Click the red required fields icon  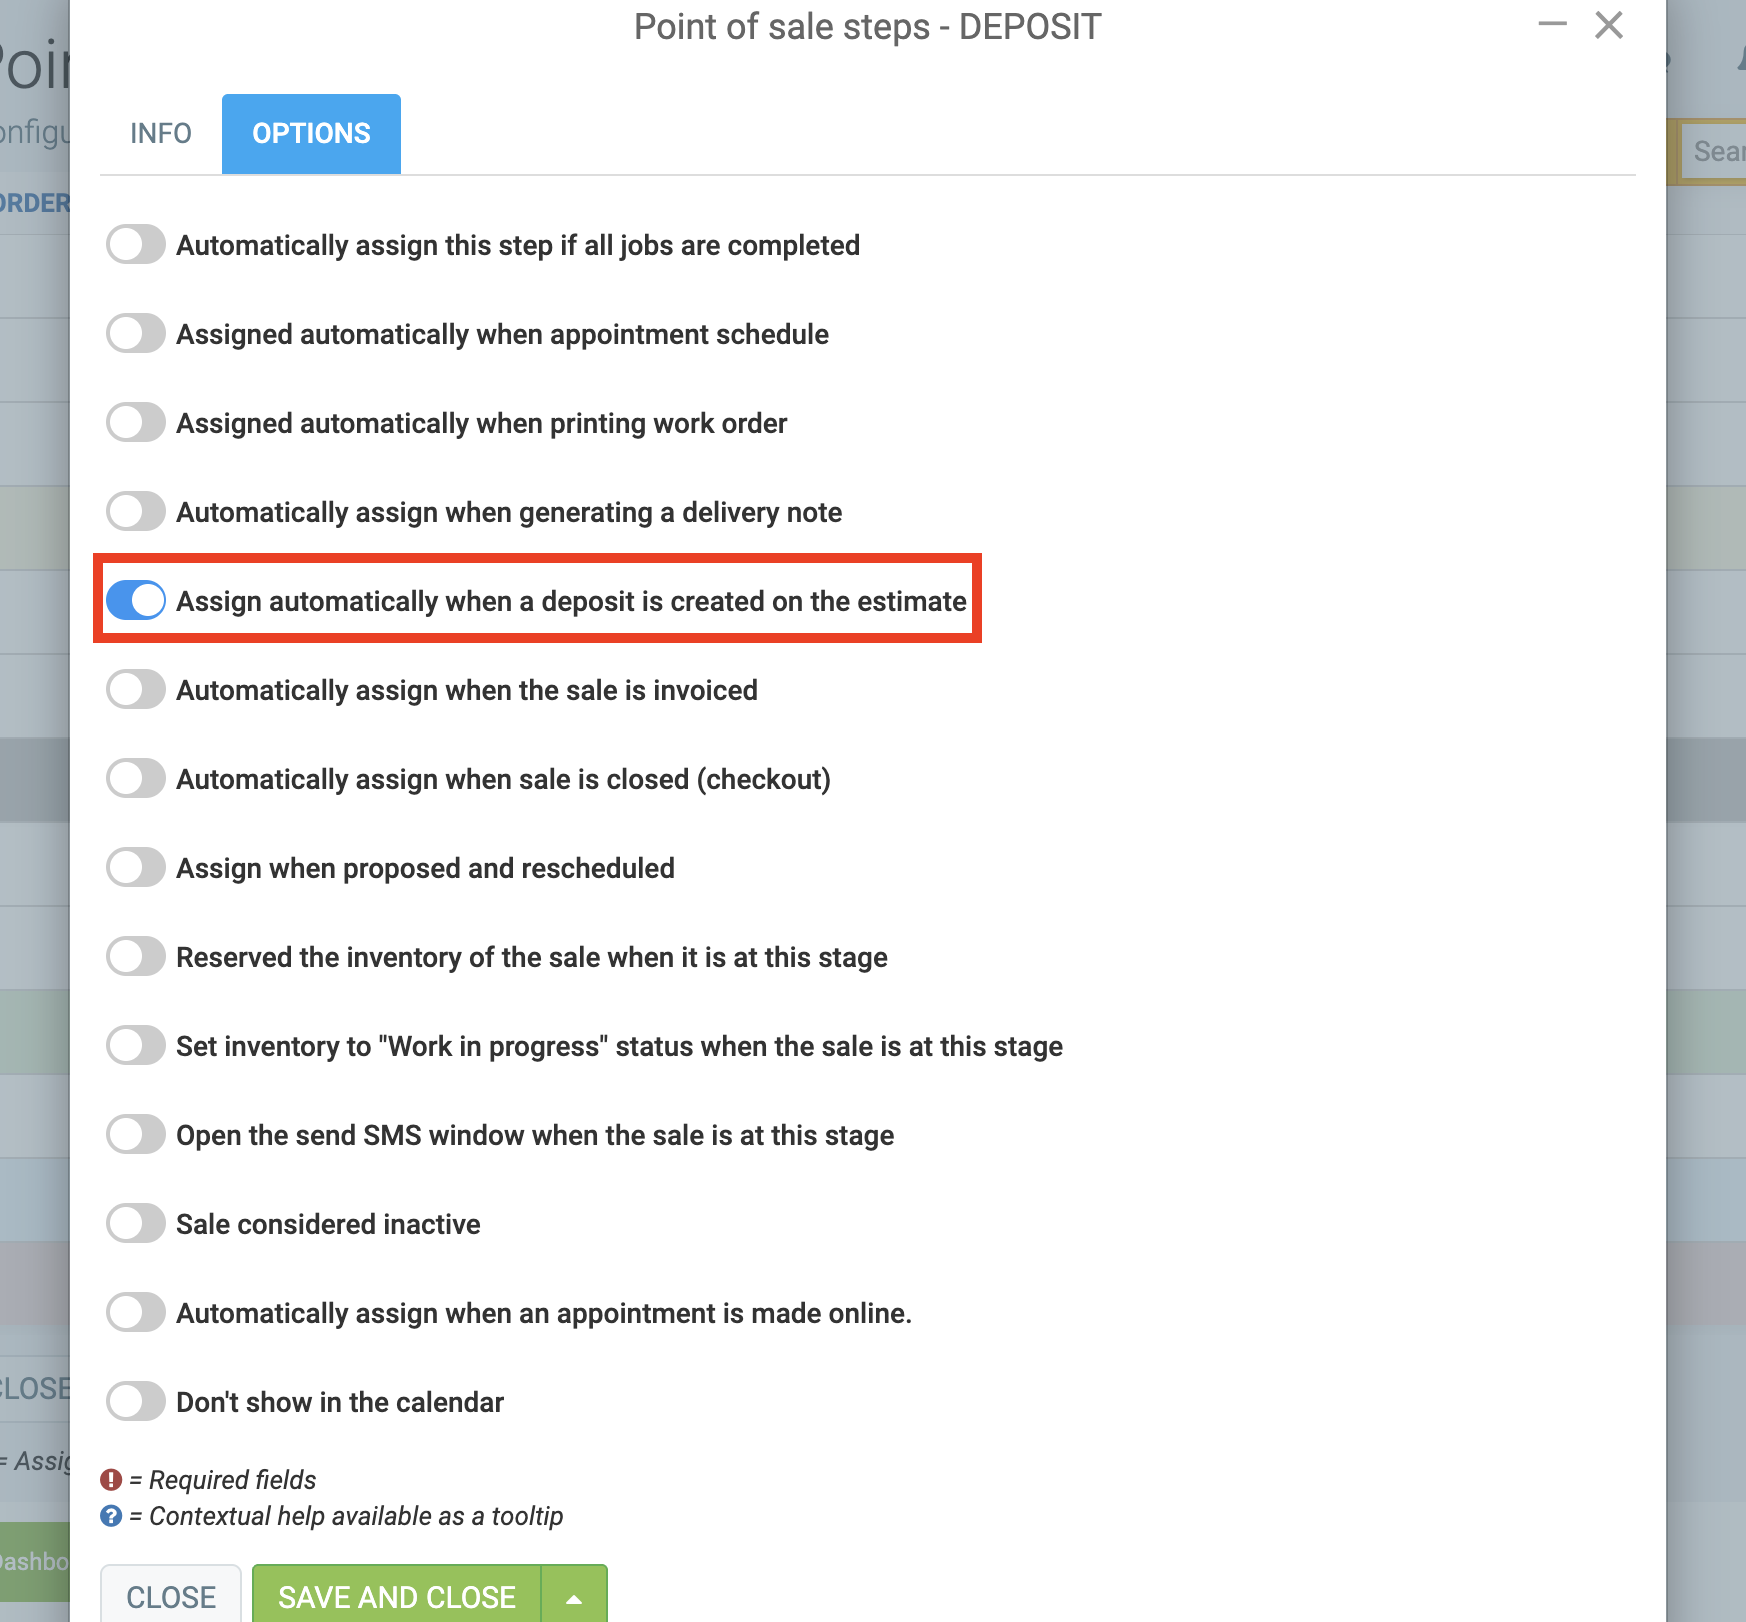click(111, 1480)
